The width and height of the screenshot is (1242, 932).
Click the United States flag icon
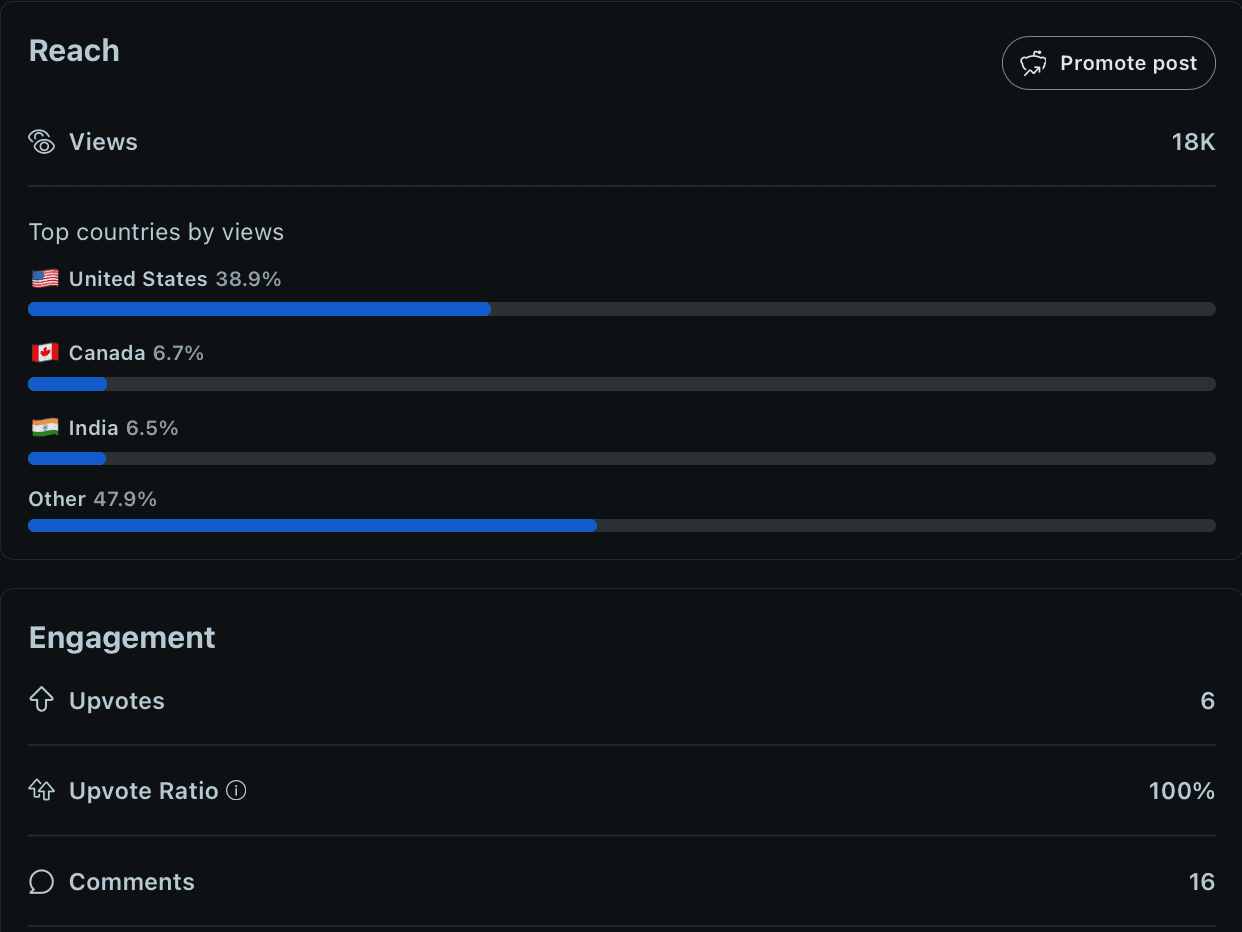[x=45, y=279]
